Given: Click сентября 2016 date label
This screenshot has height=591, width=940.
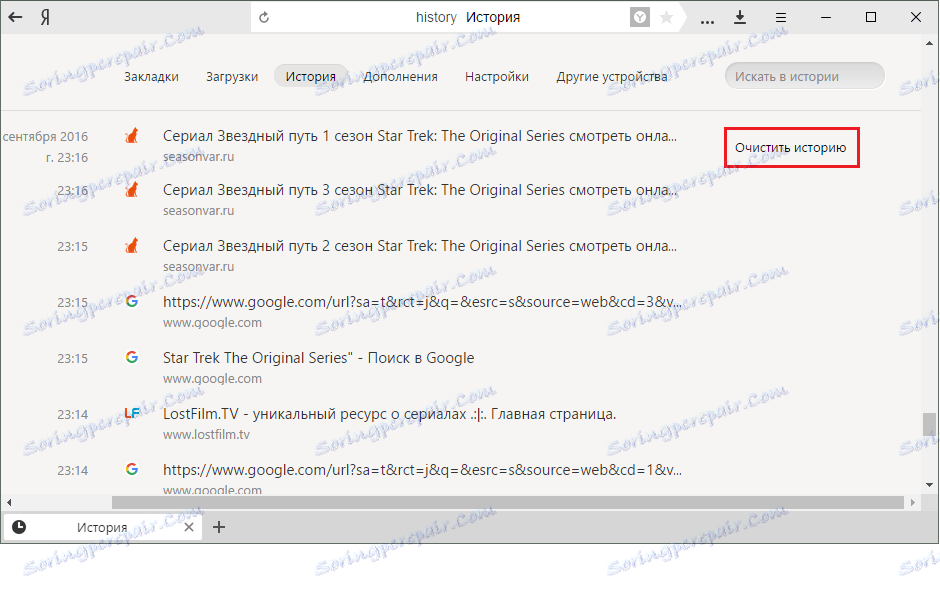Looking at the screenshot, I should pyautogui.click(x=45, y=136).
